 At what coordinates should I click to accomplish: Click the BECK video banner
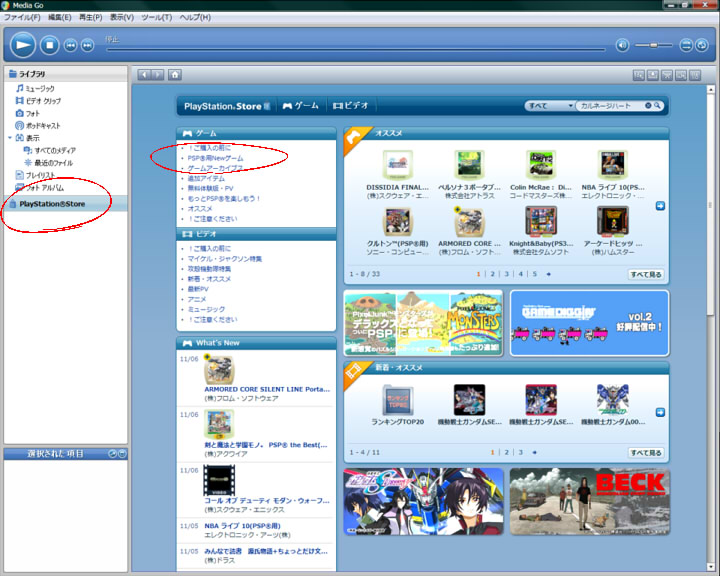click(x=589, y=502)
